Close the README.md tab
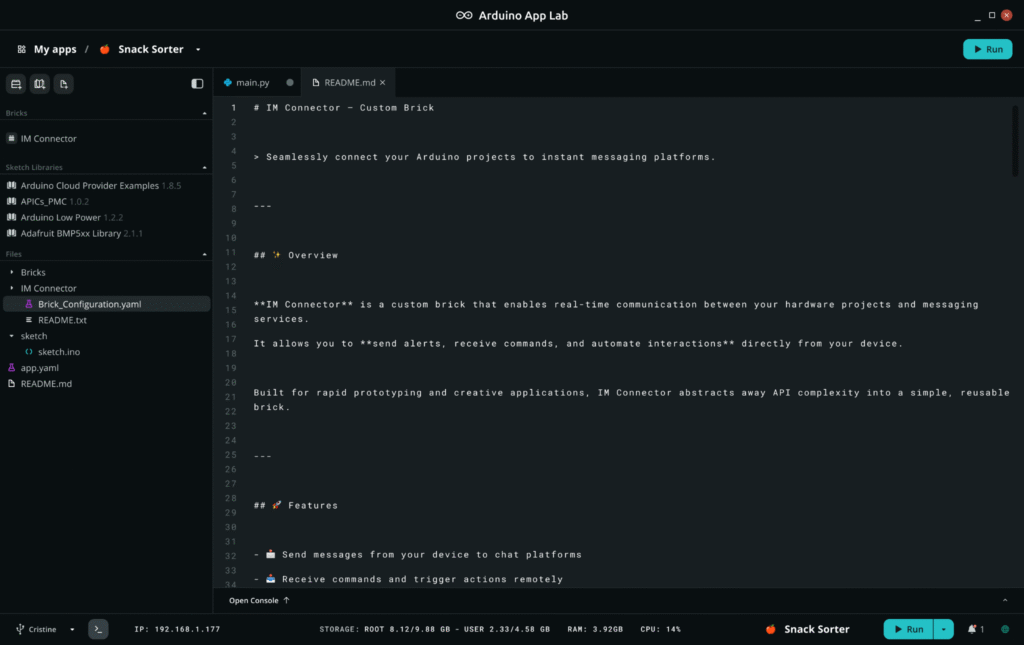The image size is (1024, 645). click(x=382, y=83)
